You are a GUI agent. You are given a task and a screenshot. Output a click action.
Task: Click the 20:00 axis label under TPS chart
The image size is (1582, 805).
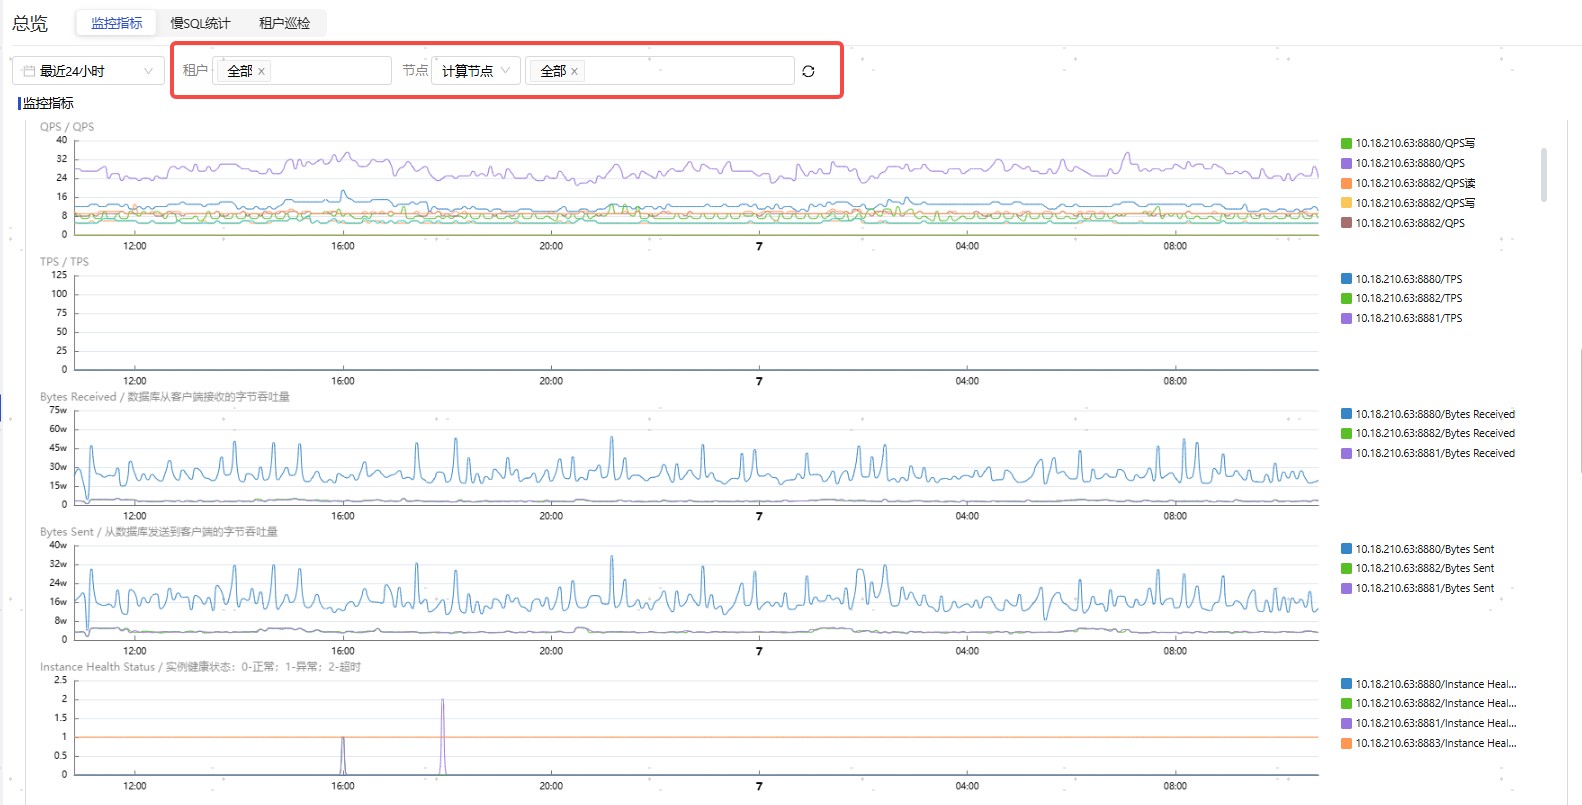(551, 381)
